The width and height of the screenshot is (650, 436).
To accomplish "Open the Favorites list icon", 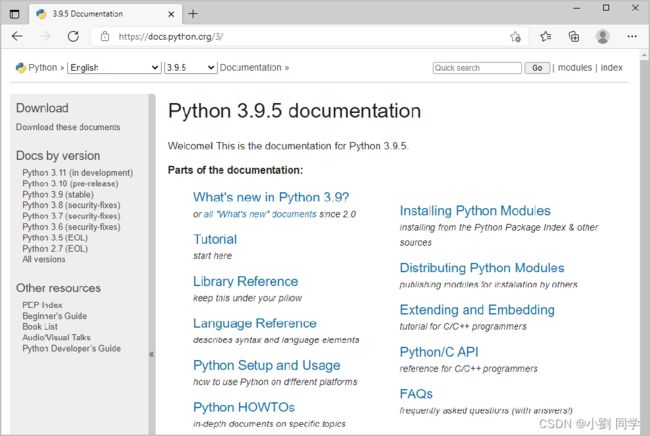I will [546, 36].
